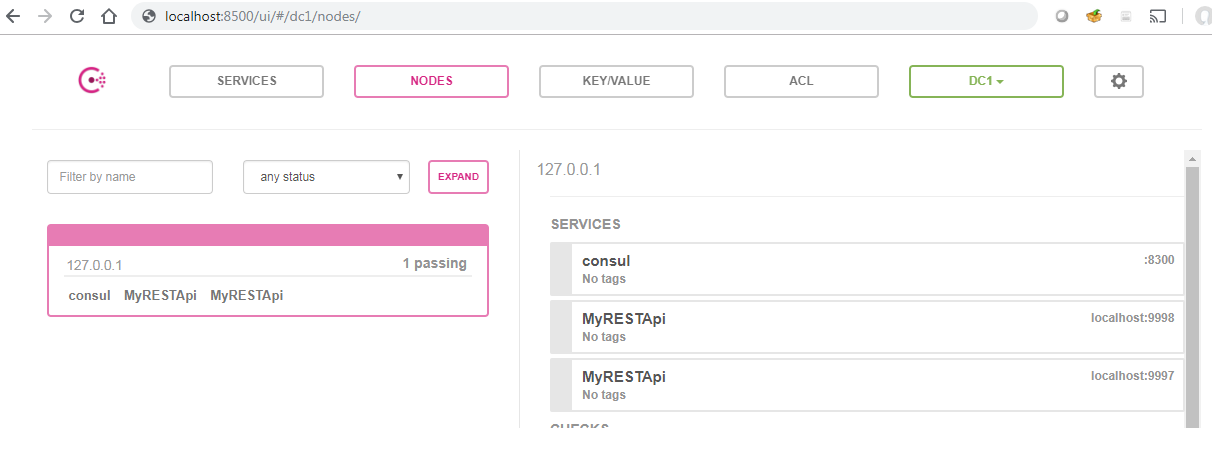
Task: Open settings with the gear icon
Action: coord(1119,81)
